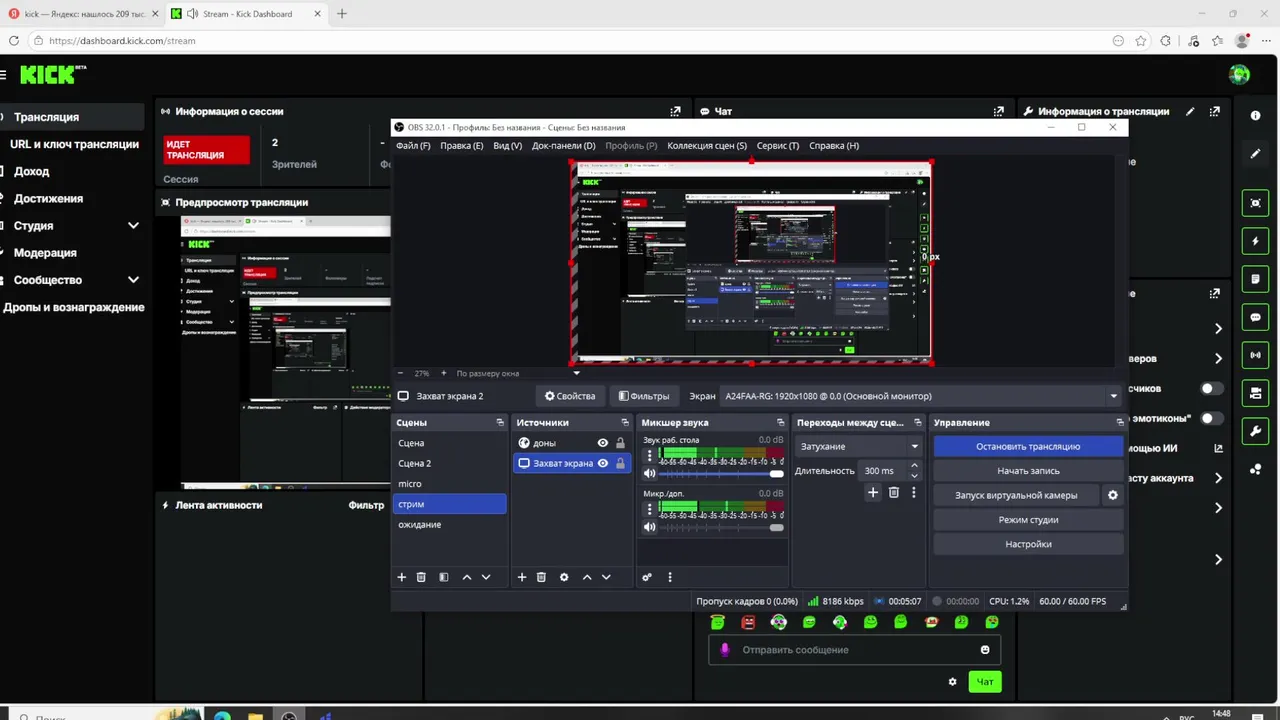Open the Экран monitor selection dropdown

click(x=920, y=396)
